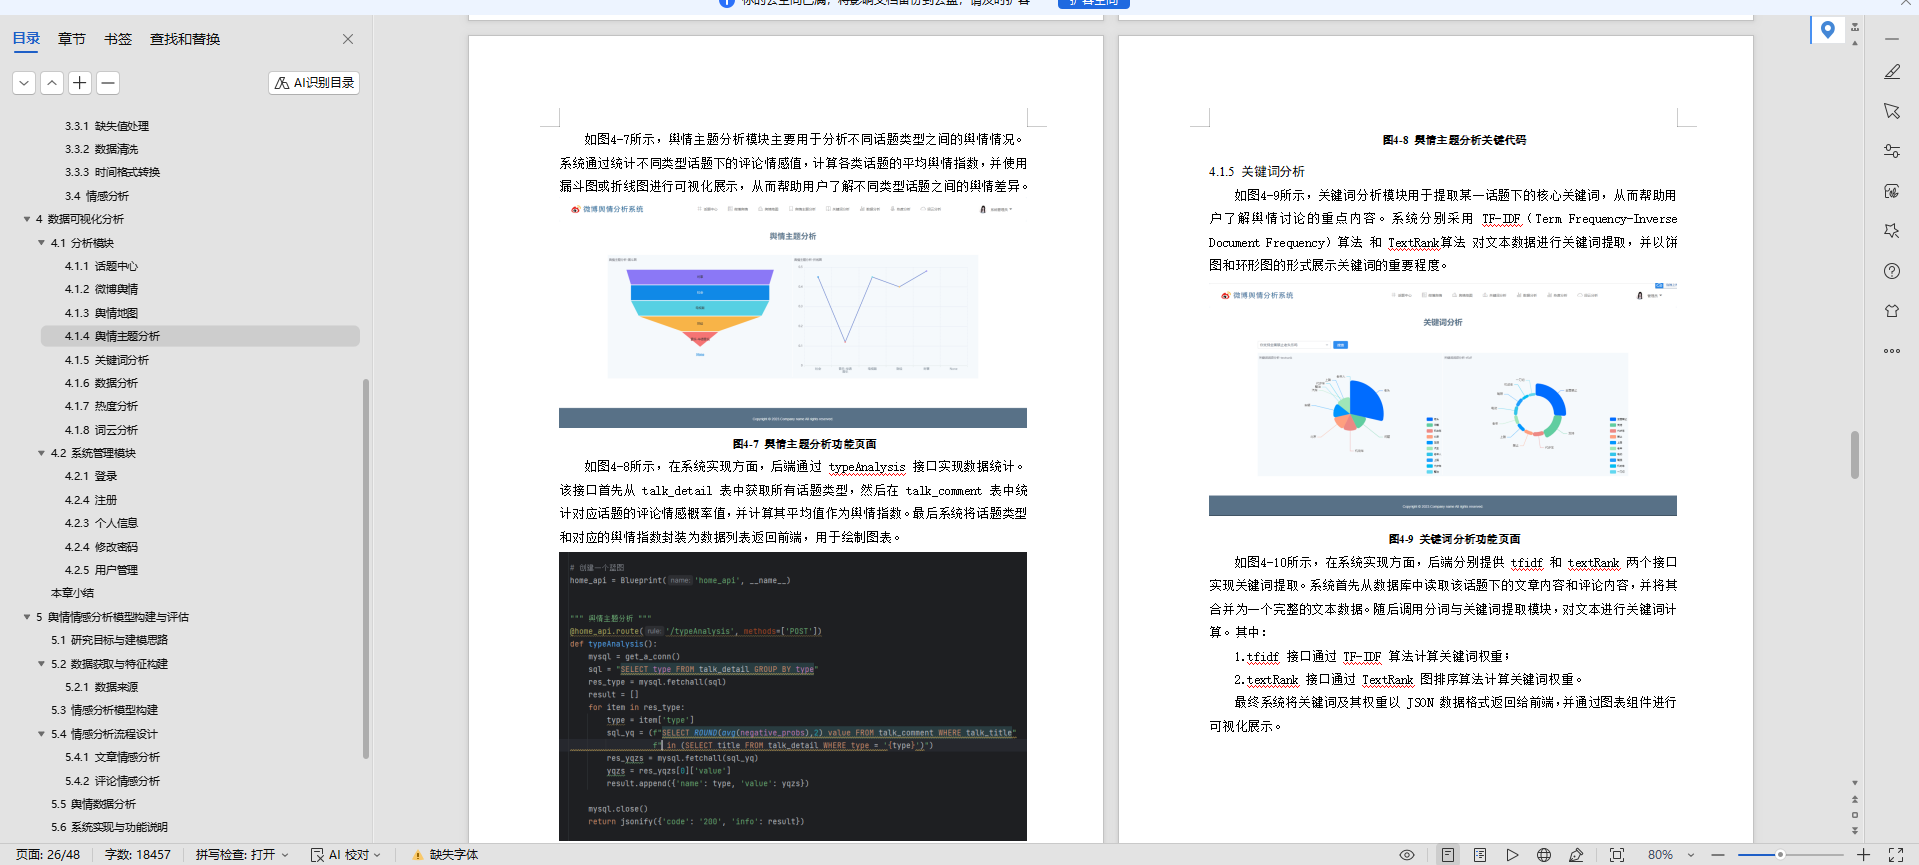1919x865 pixels.
Task: Click the 缺失字体 missing font warning
Action: [x=446, y=855]
